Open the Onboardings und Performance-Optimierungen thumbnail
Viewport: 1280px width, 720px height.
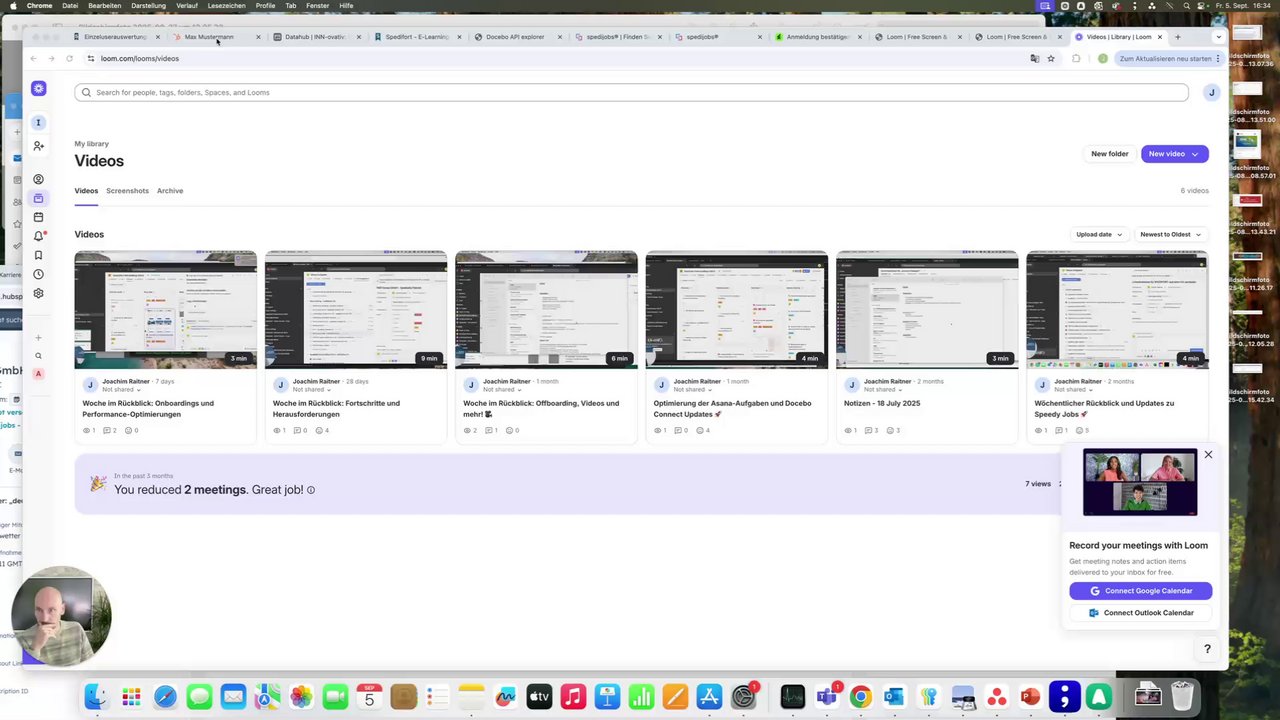coord(165,310)
